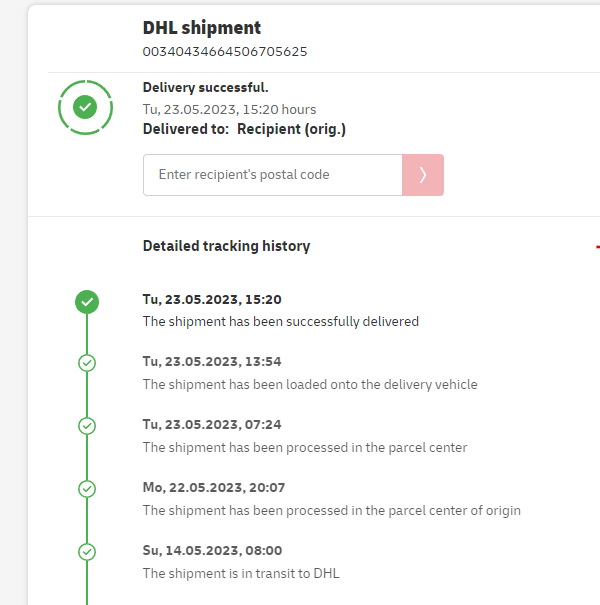Click the Delivery successful status text

205,88
